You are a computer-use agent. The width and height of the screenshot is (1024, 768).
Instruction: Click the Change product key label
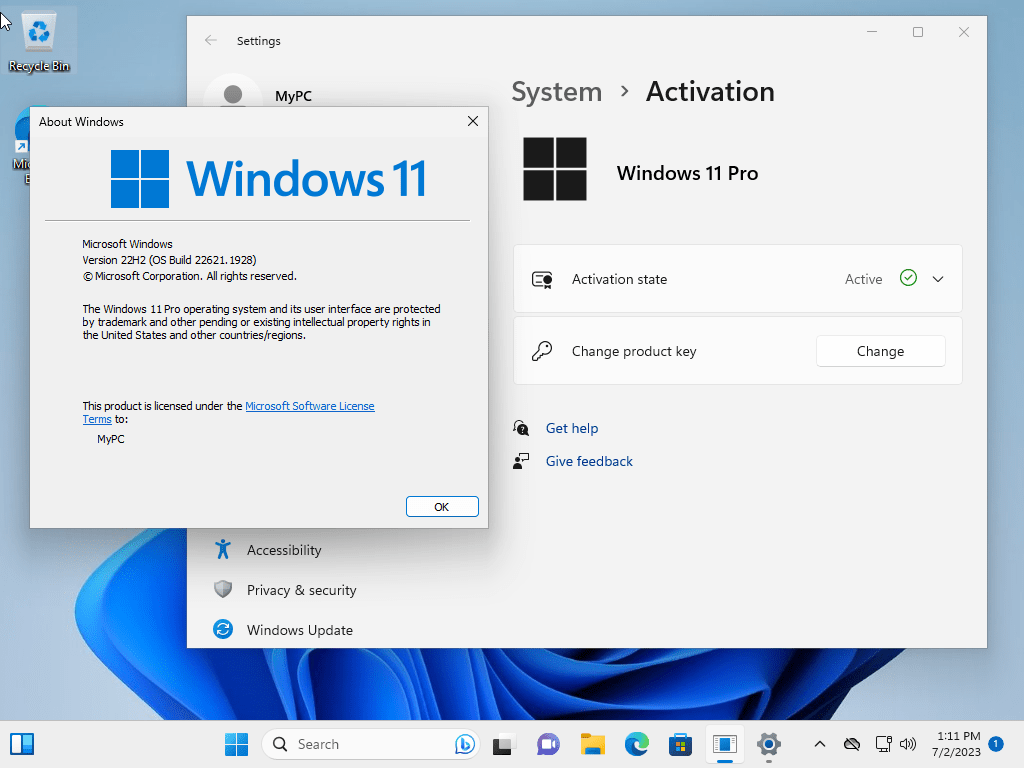coord(634,351)
